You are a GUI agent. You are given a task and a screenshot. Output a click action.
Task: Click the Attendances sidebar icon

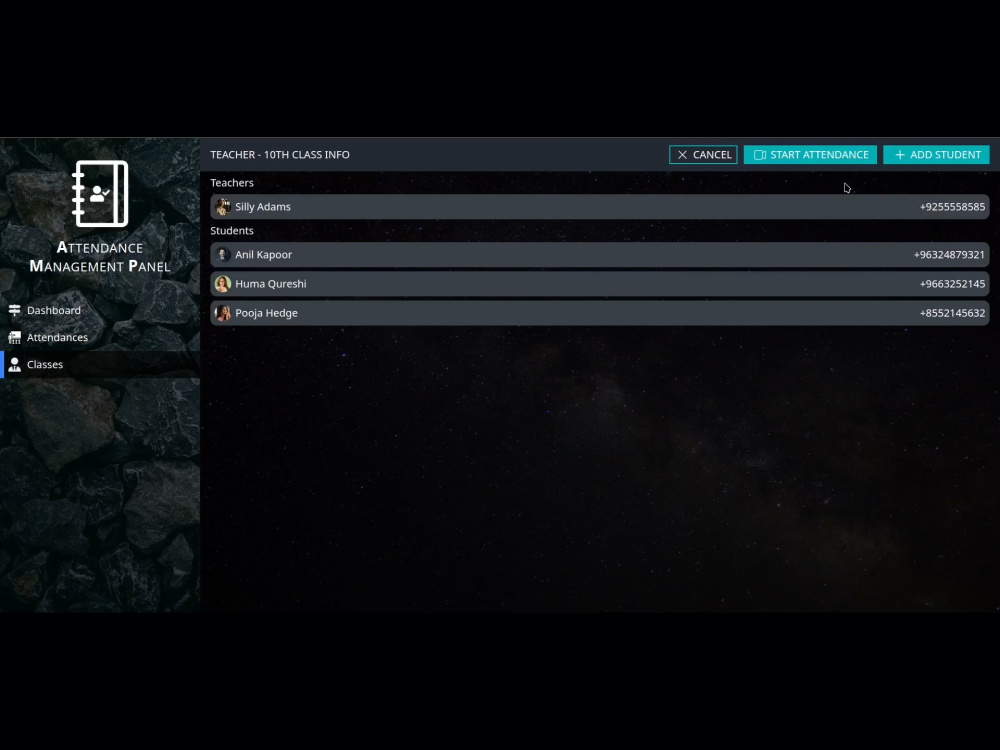tap(15, 337)
